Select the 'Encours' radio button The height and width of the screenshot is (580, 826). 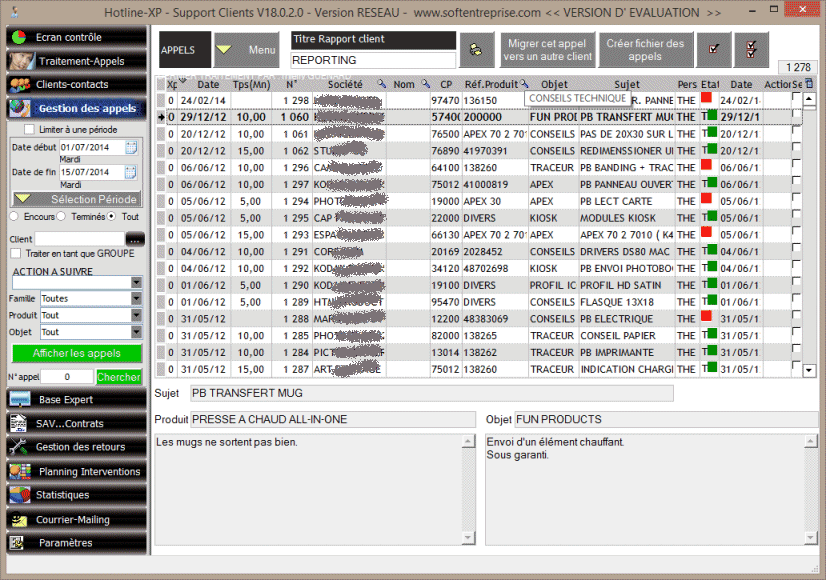tap(14, 216)
